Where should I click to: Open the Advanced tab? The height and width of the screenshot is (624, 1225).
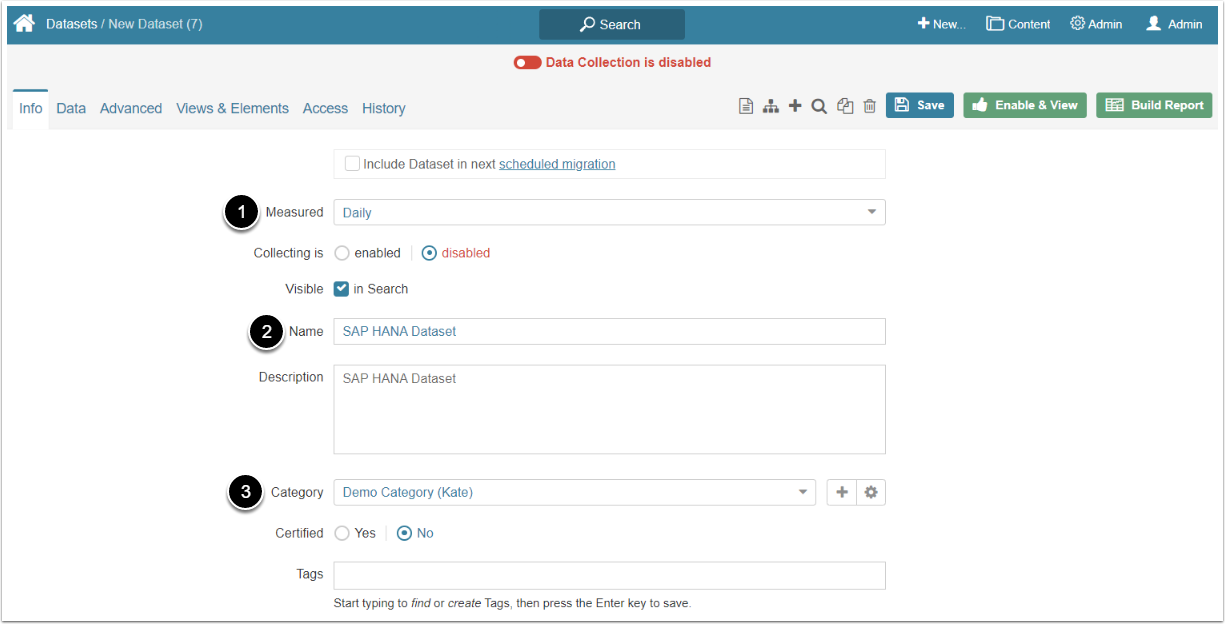[131, 108]
